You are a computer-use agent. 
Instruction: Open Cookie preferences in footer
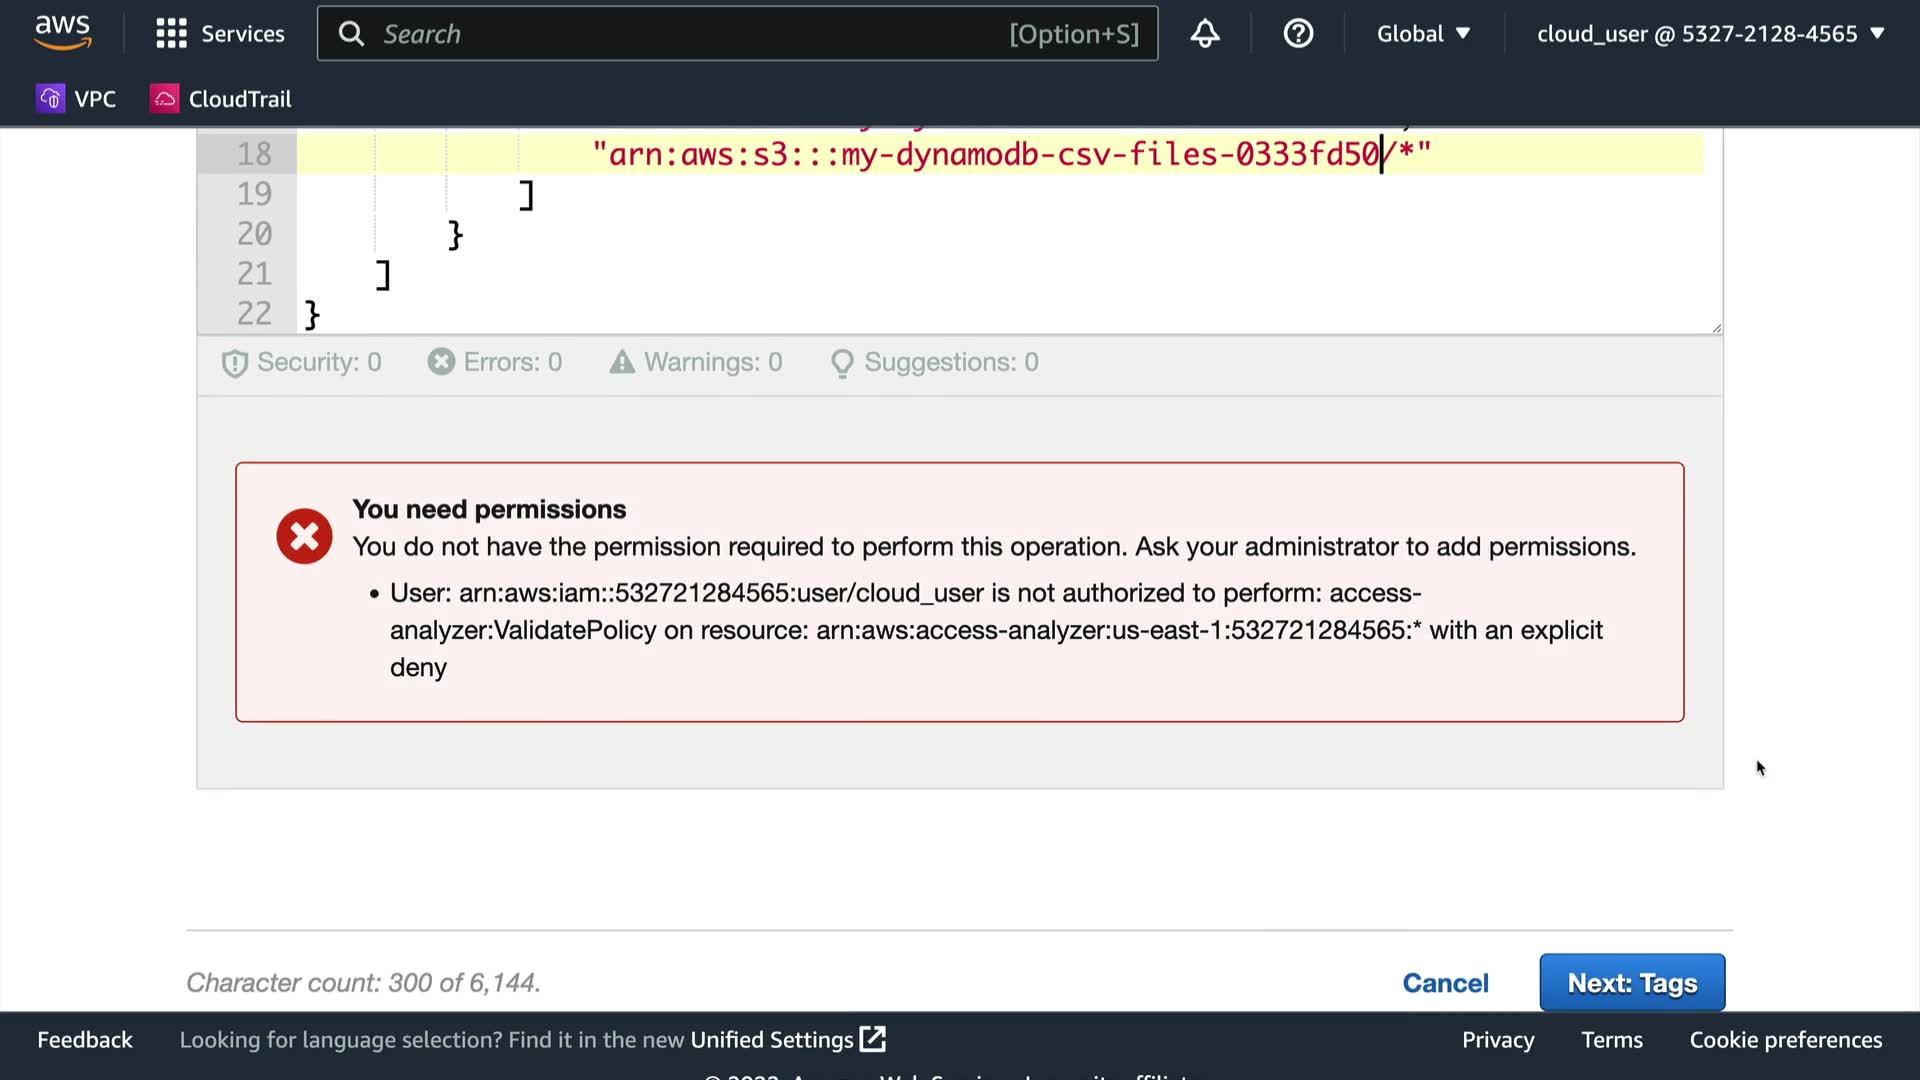click(1785, 1040)
